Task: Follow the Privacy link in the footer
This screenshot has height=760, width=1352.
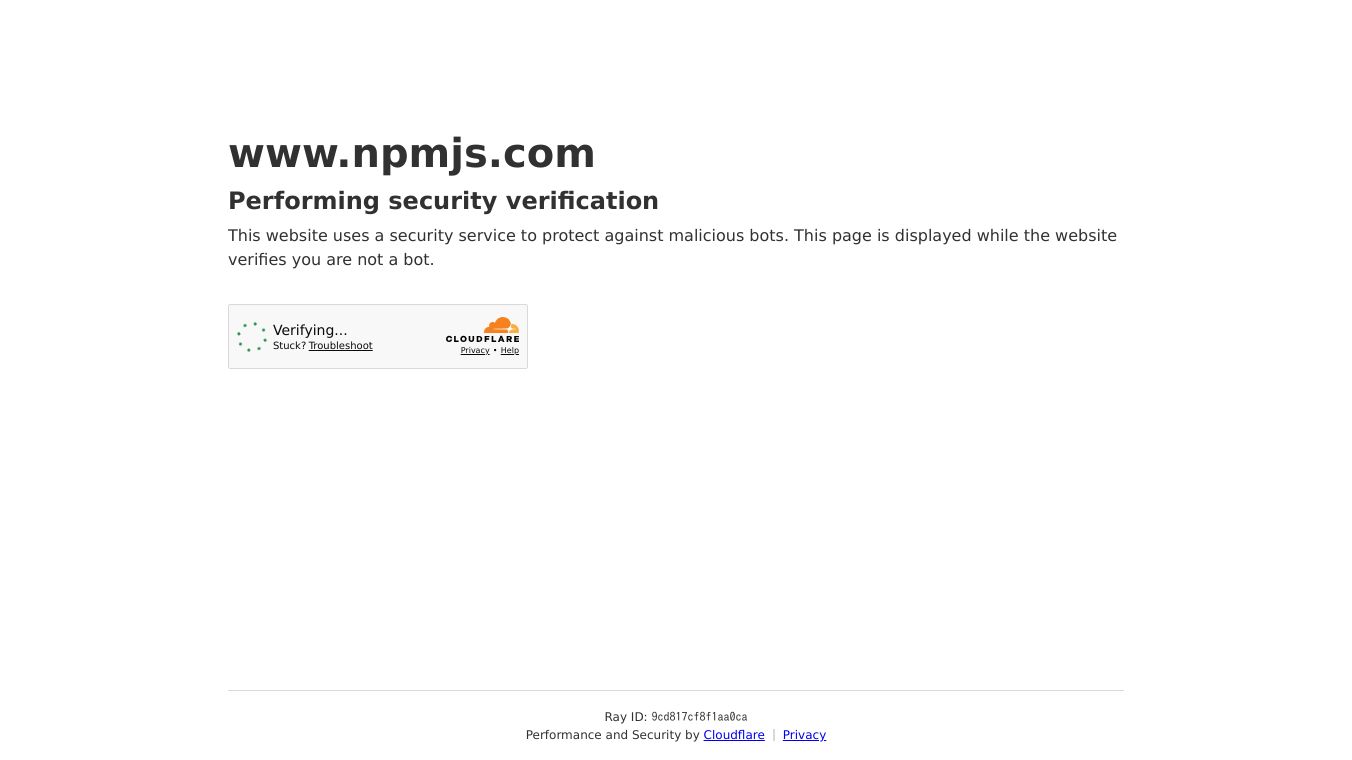Action: coord(804,735)
